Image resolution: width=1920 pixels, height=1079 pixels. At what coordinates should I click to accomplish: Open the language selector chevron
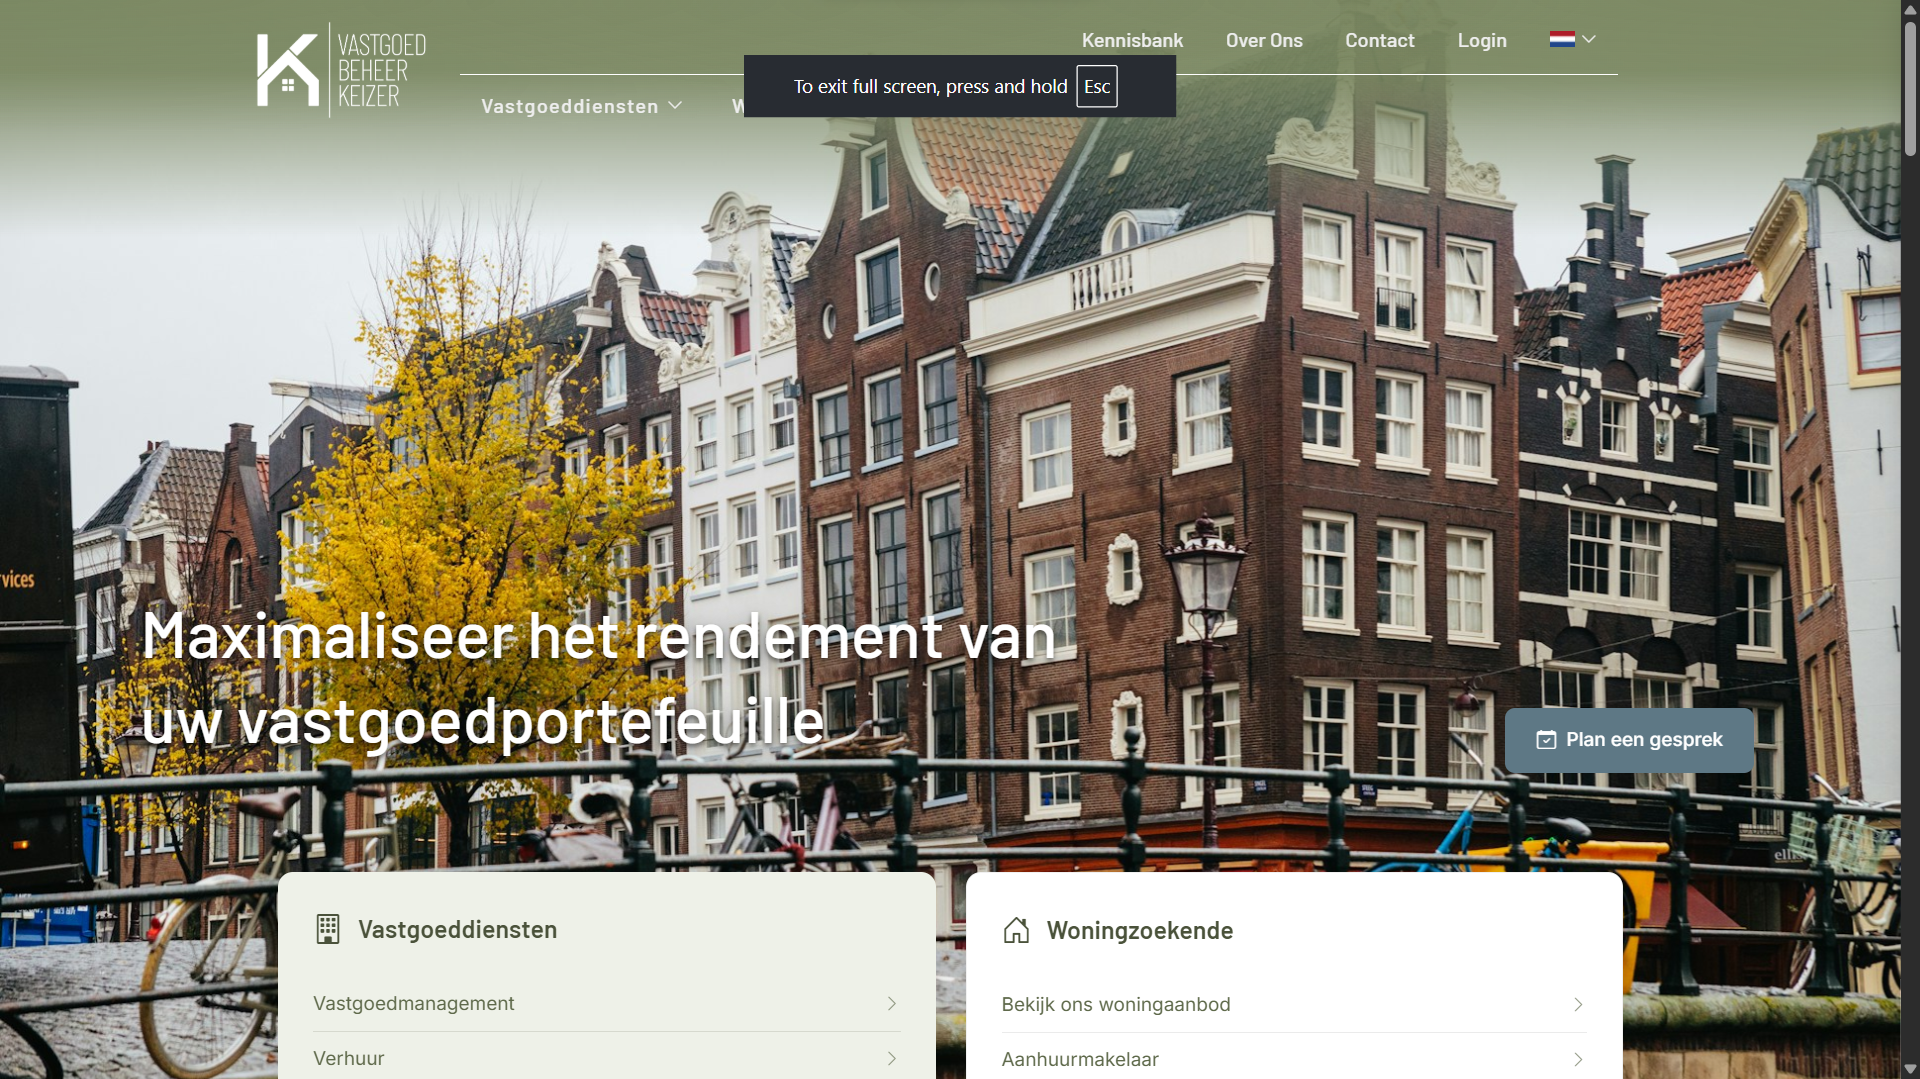coord(1589,40)
